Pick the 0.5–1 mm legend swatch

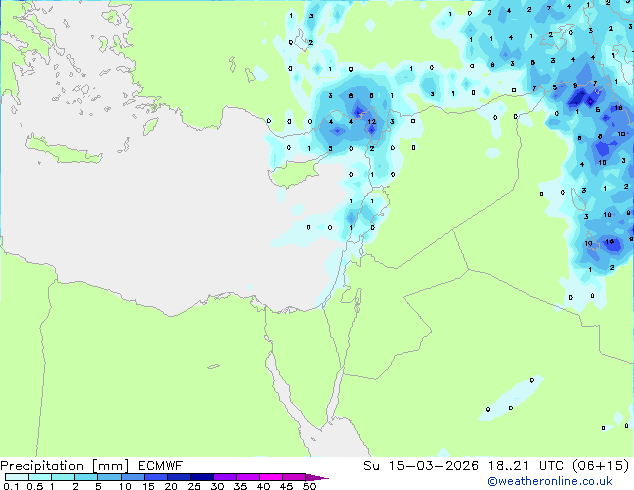40,477
